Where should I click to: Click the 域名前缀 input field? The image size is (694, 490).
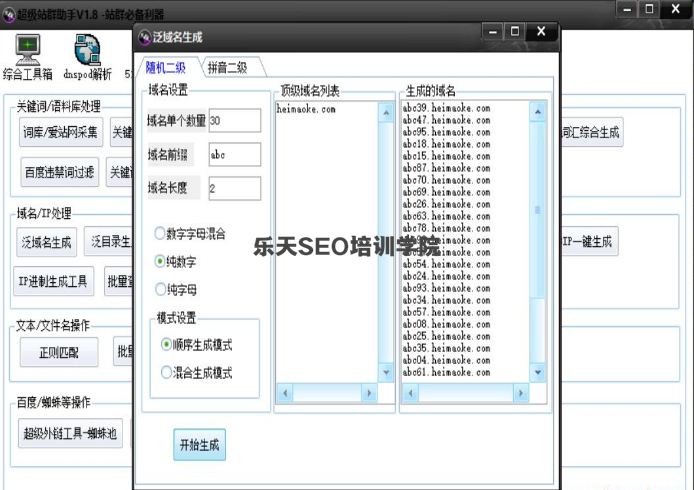tap(235, 154)
